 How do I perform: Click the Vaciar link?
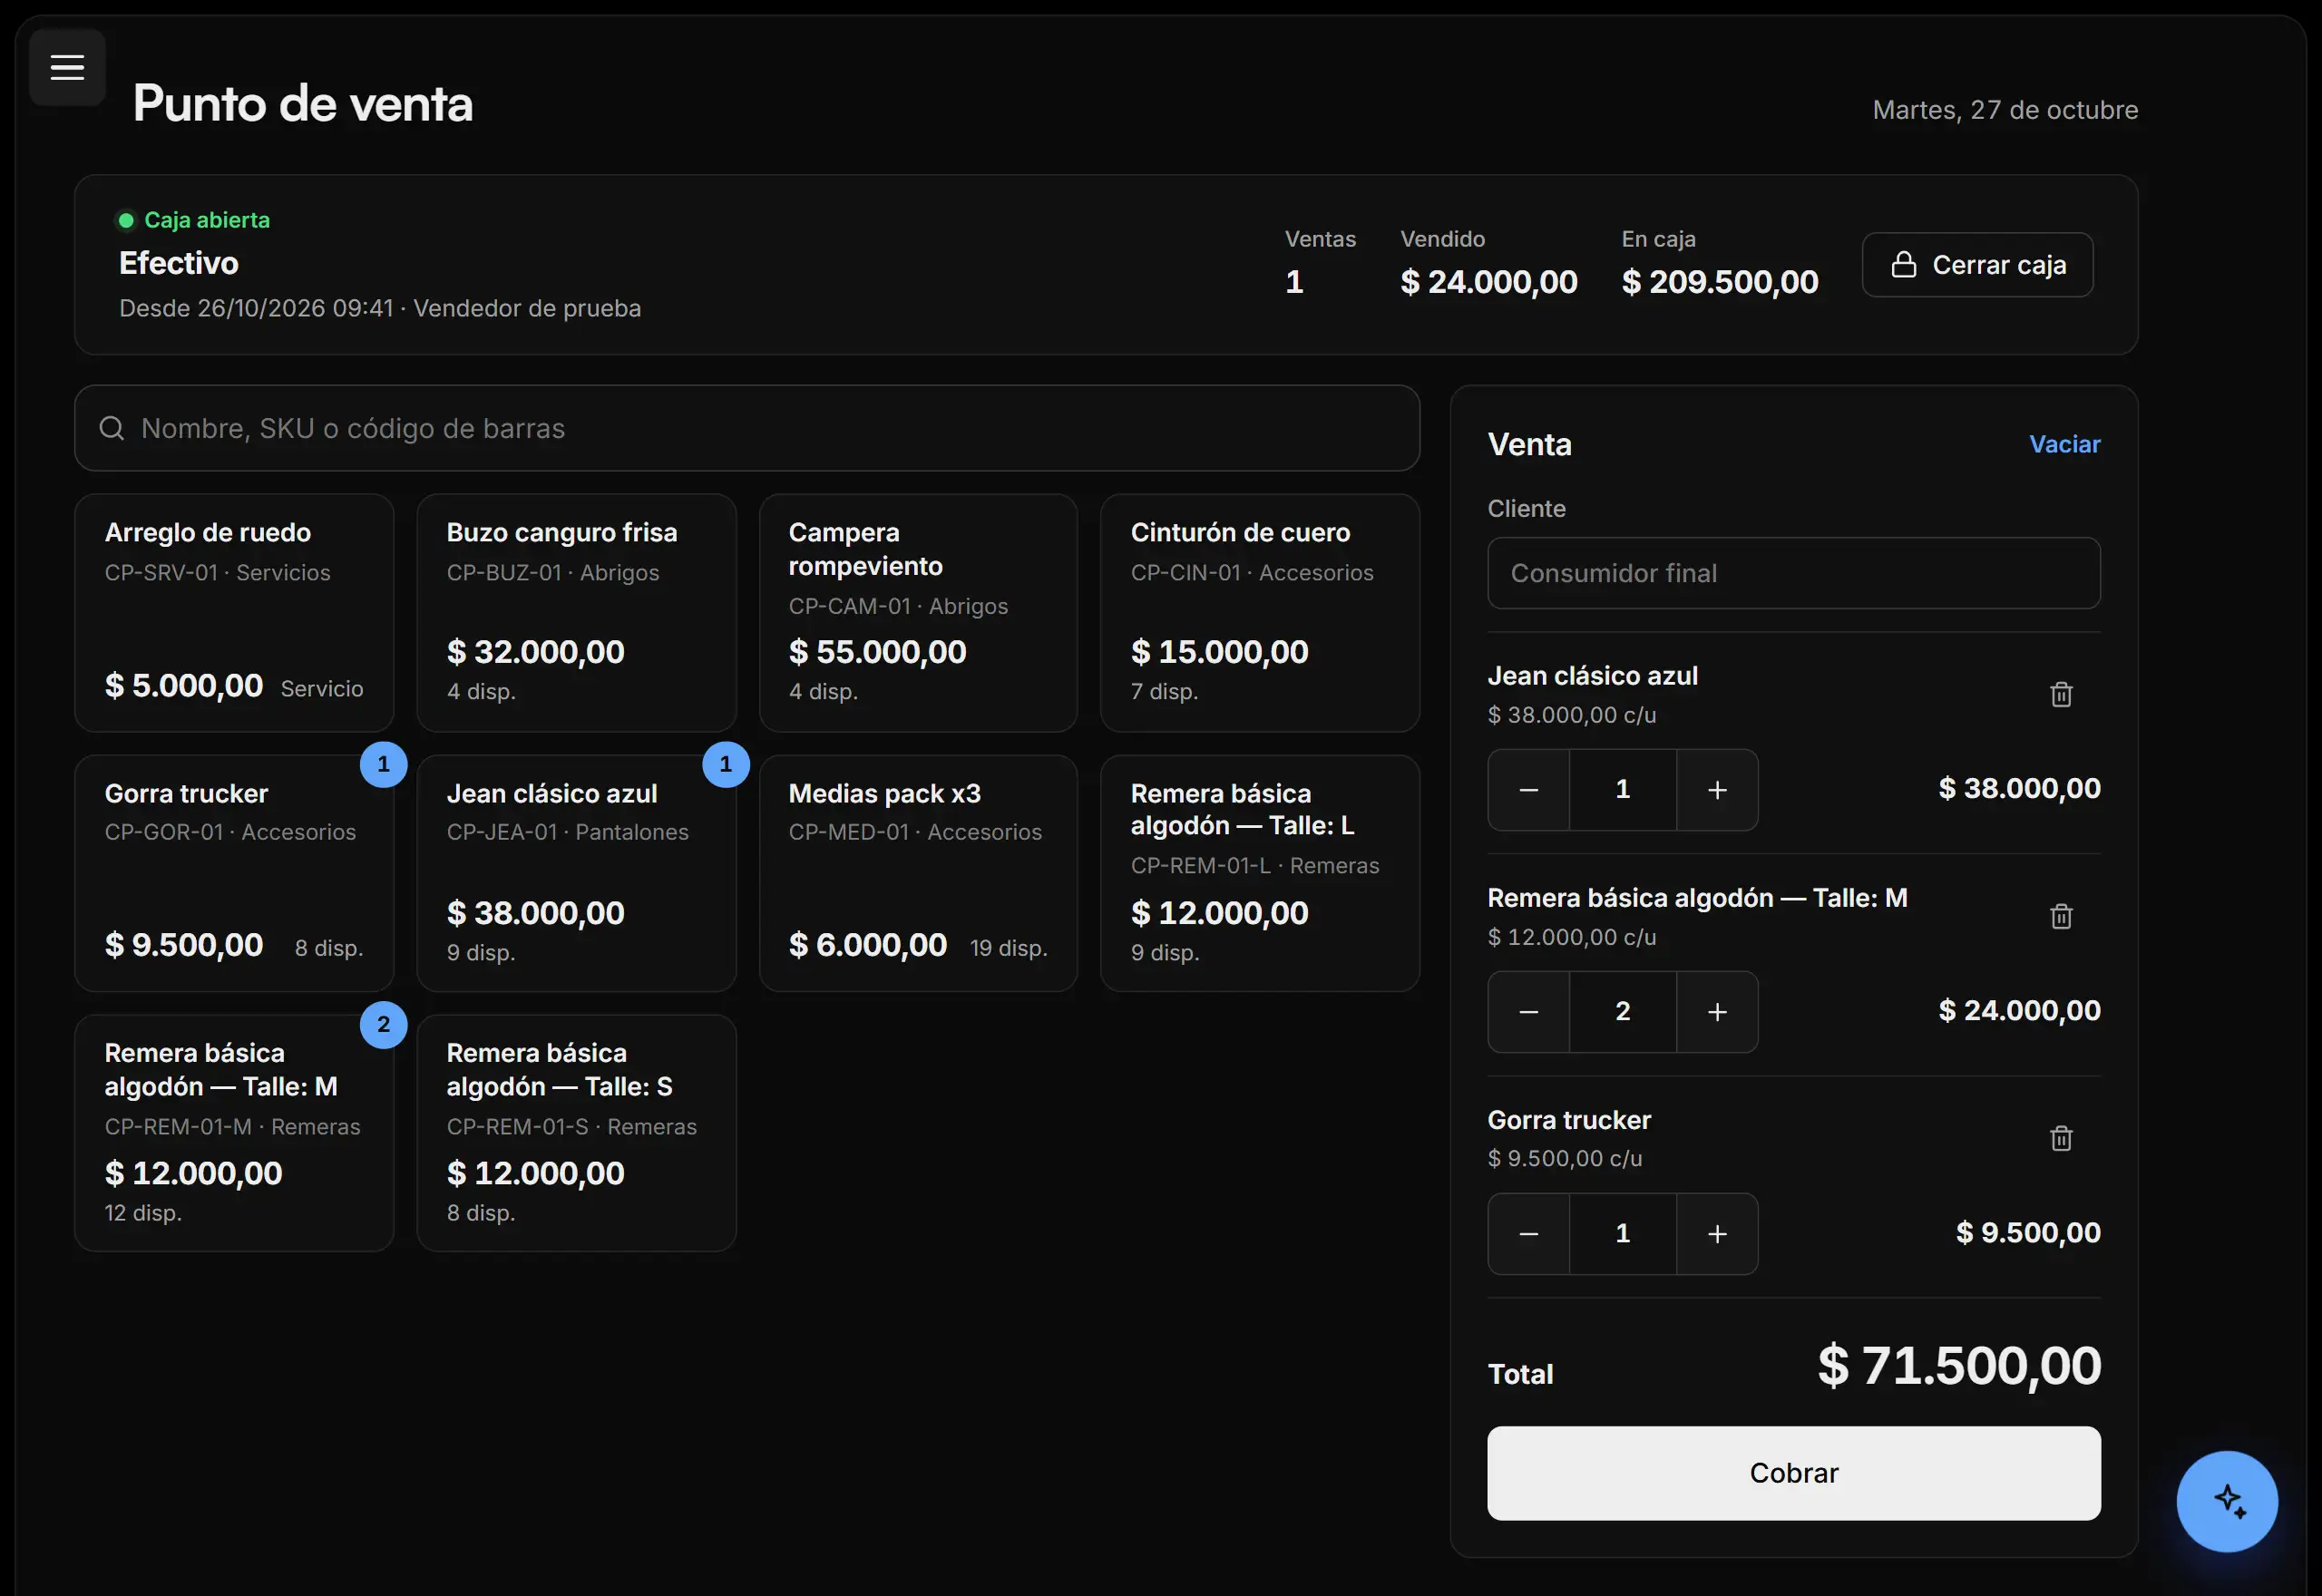click(2064, 444)
